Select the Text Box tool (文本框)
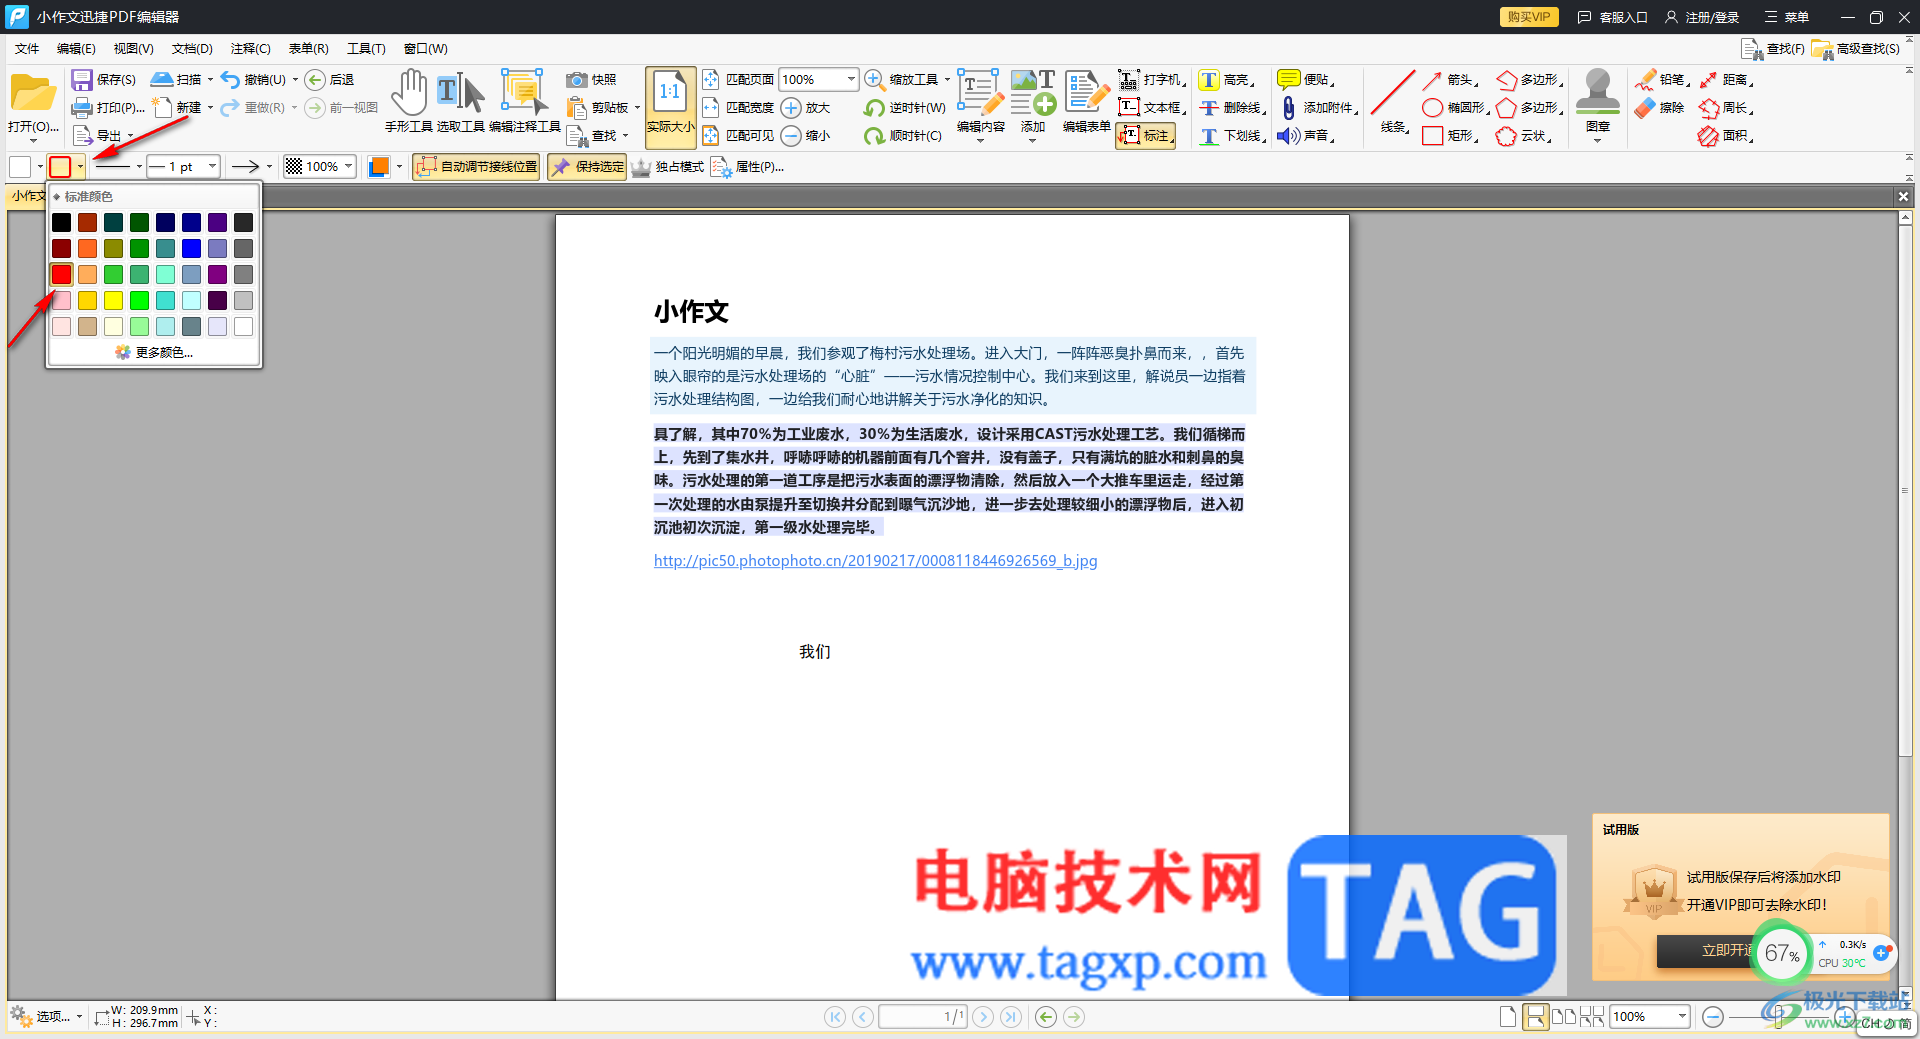 (1151, 108)
